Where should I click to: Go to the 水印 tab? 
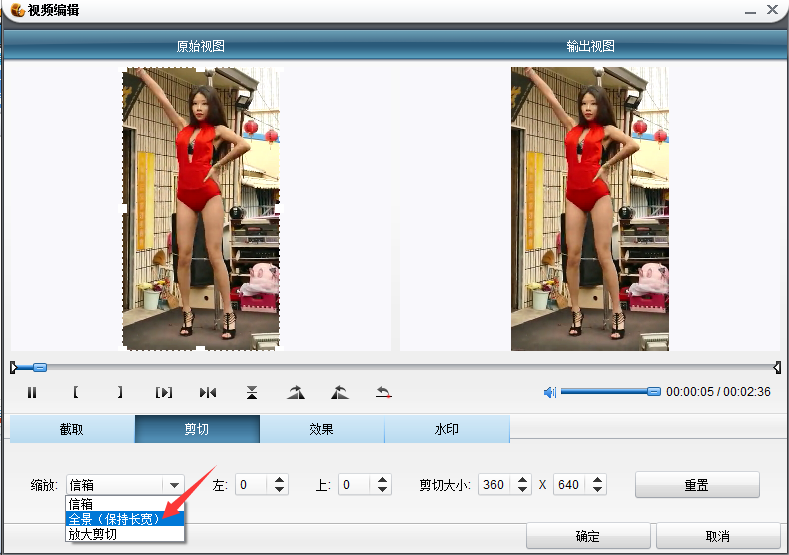pyautogui.click(x=447, y=429)
